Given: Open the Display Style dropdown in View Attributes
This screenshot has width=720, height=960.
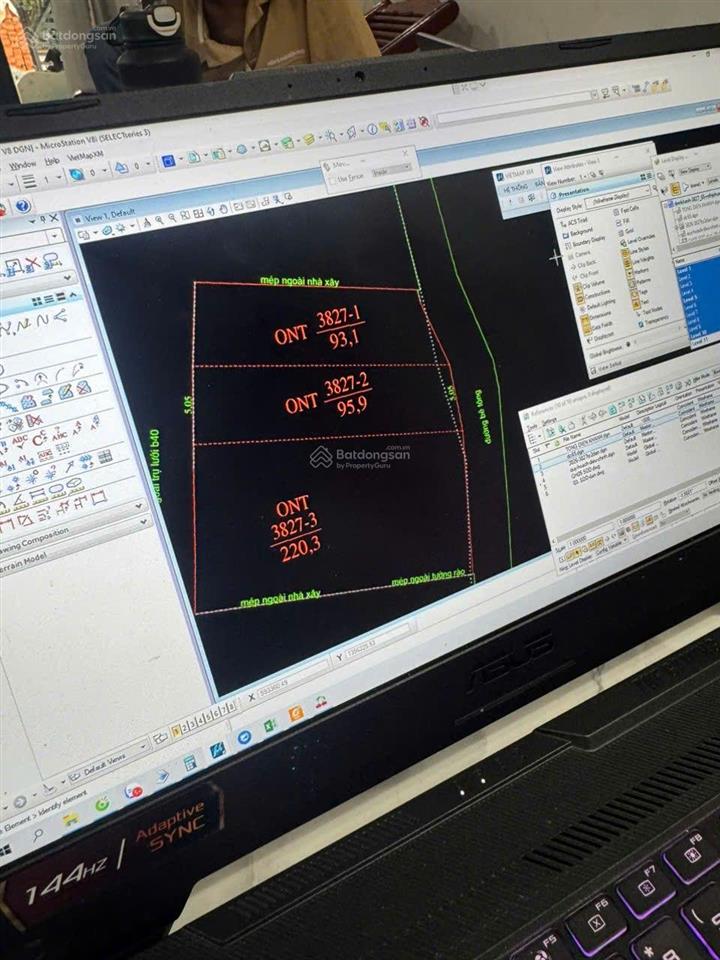Looking at the screenshot, I should 618,197.
